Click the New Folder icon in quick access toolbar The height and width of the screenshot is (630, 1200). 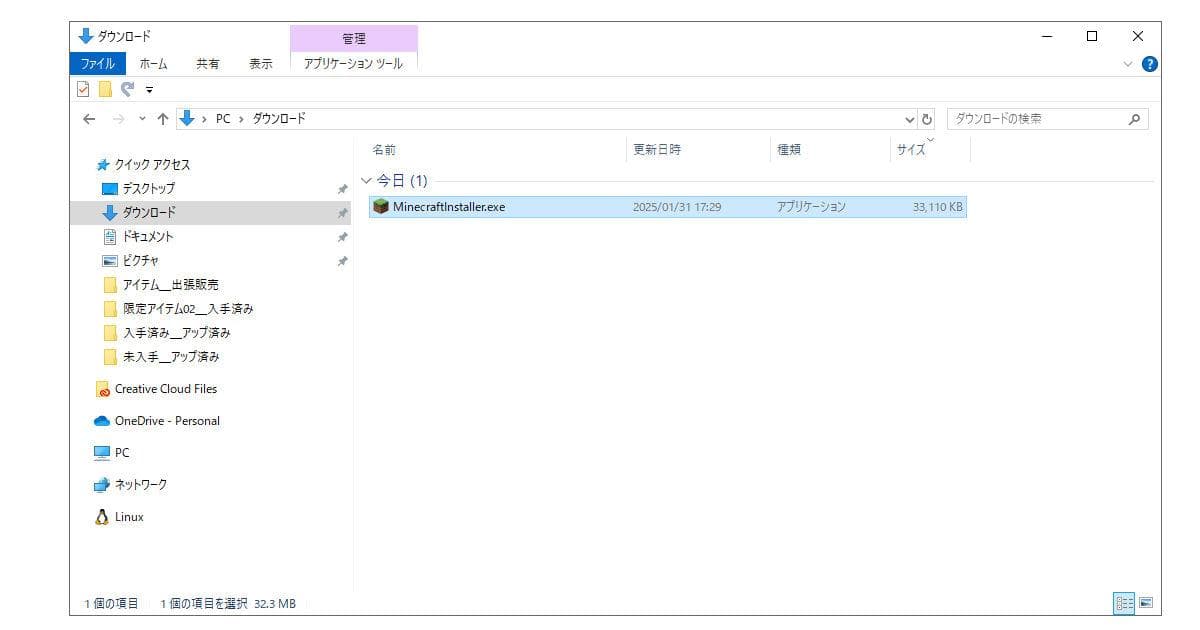(105, 89)
